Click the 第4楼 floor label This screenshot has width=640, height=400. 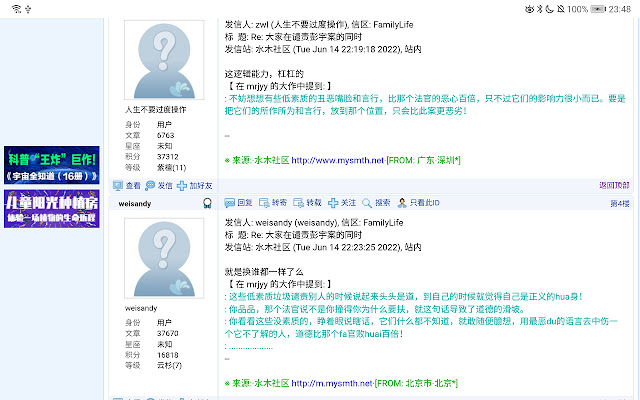tap(620, 203)
